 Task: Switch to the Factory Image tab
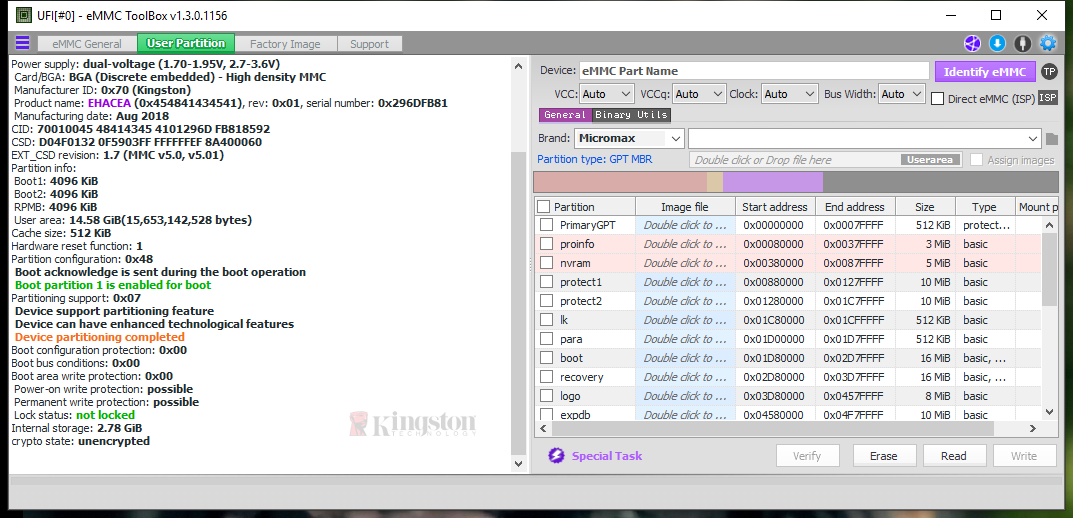pos(285,44)
